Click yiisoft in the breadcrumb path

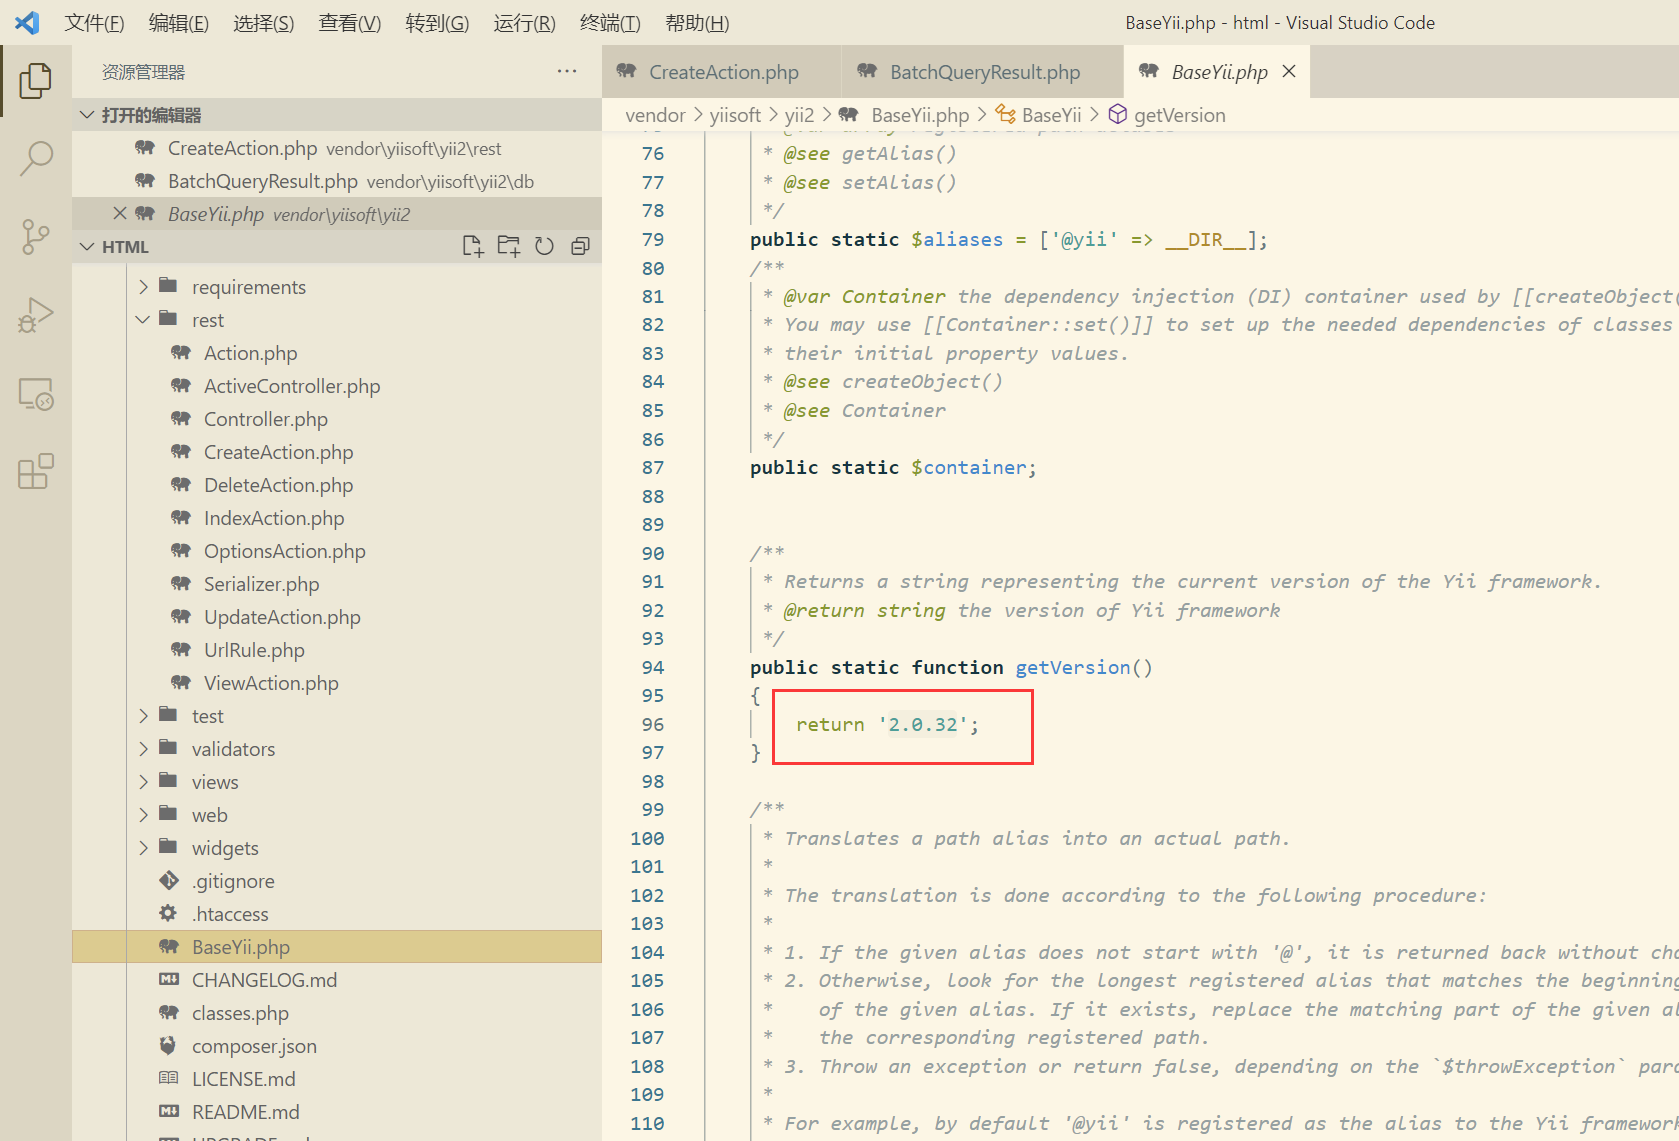click(x=735, y=115)
